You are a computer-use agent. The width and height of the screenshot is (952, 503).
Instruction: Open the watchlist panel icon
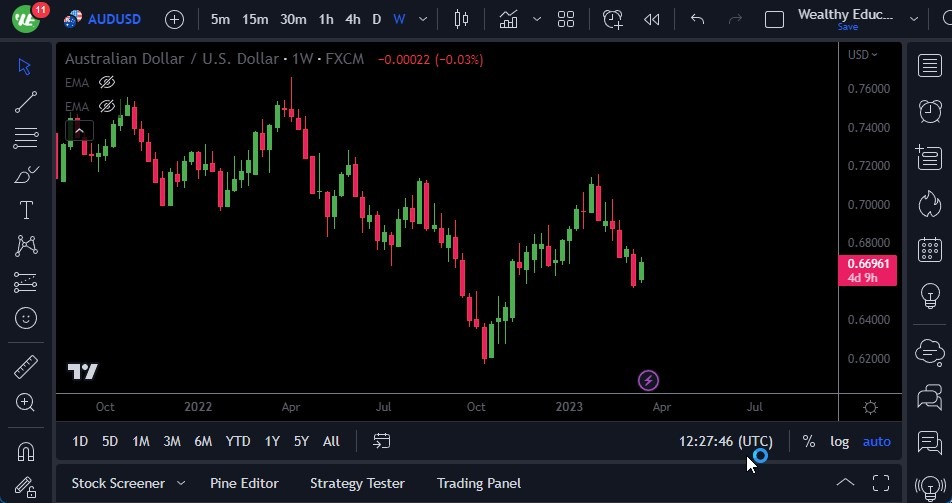(x=929, y=65)
